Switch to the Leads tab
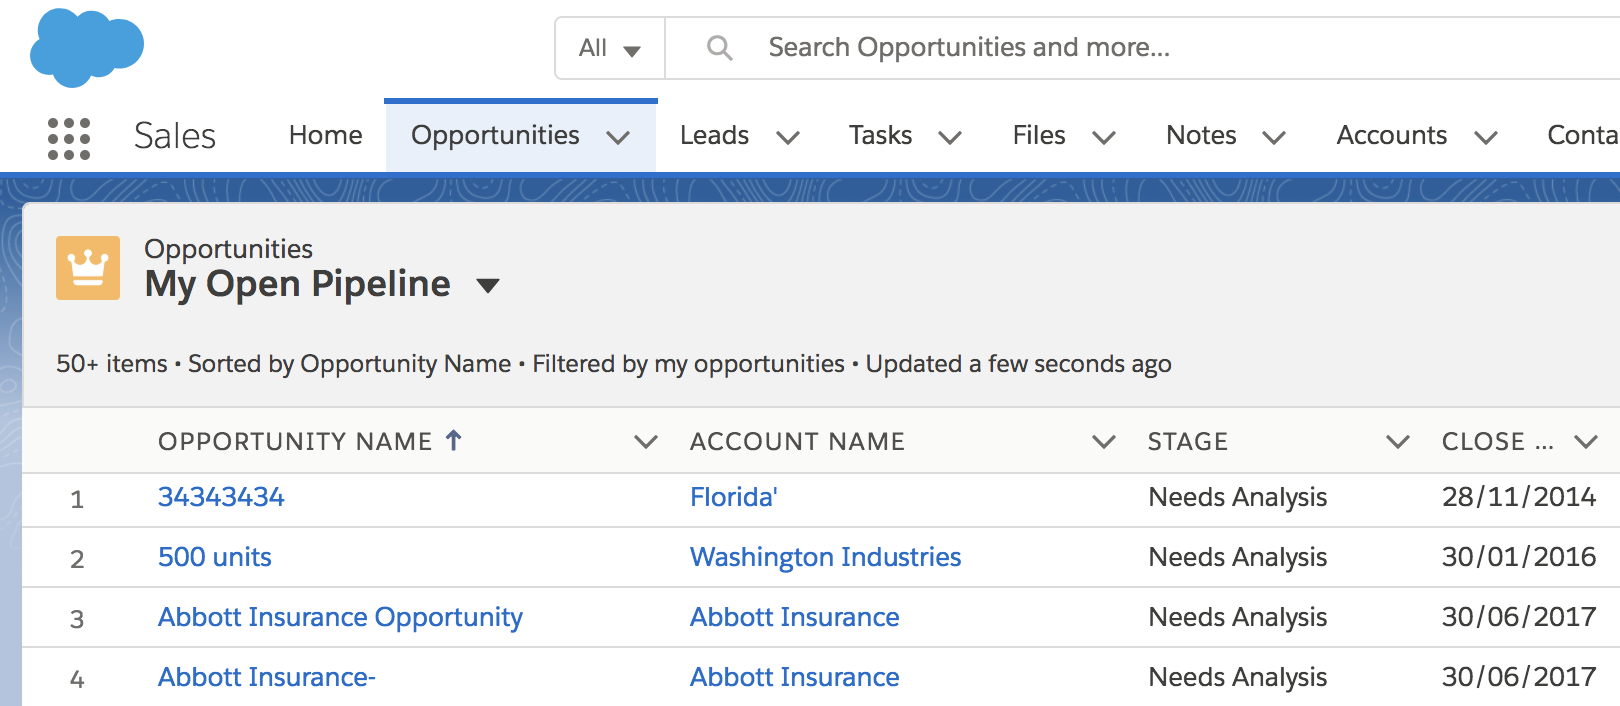1620x706 pixels. pyautogui.click(x=714, y=135)
